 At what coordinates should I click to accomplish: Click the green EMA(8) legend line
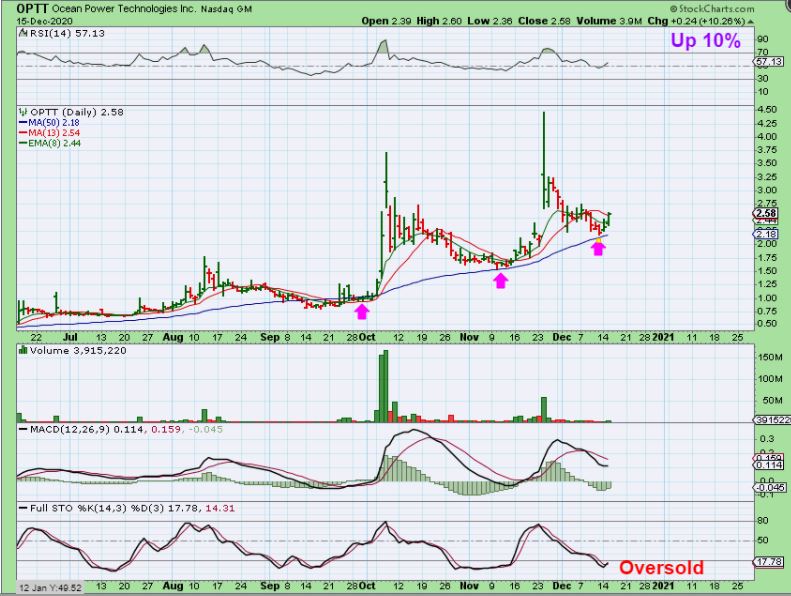[x=23, y=143]
